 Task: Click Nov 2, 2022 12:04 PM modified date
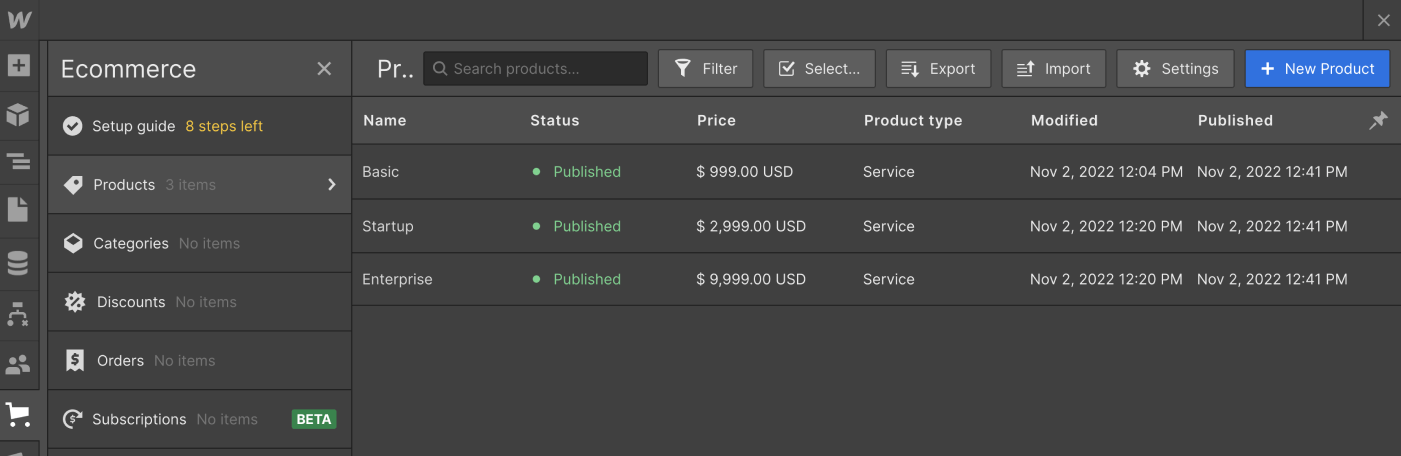pyautogui.click(x=1106, y=172)
